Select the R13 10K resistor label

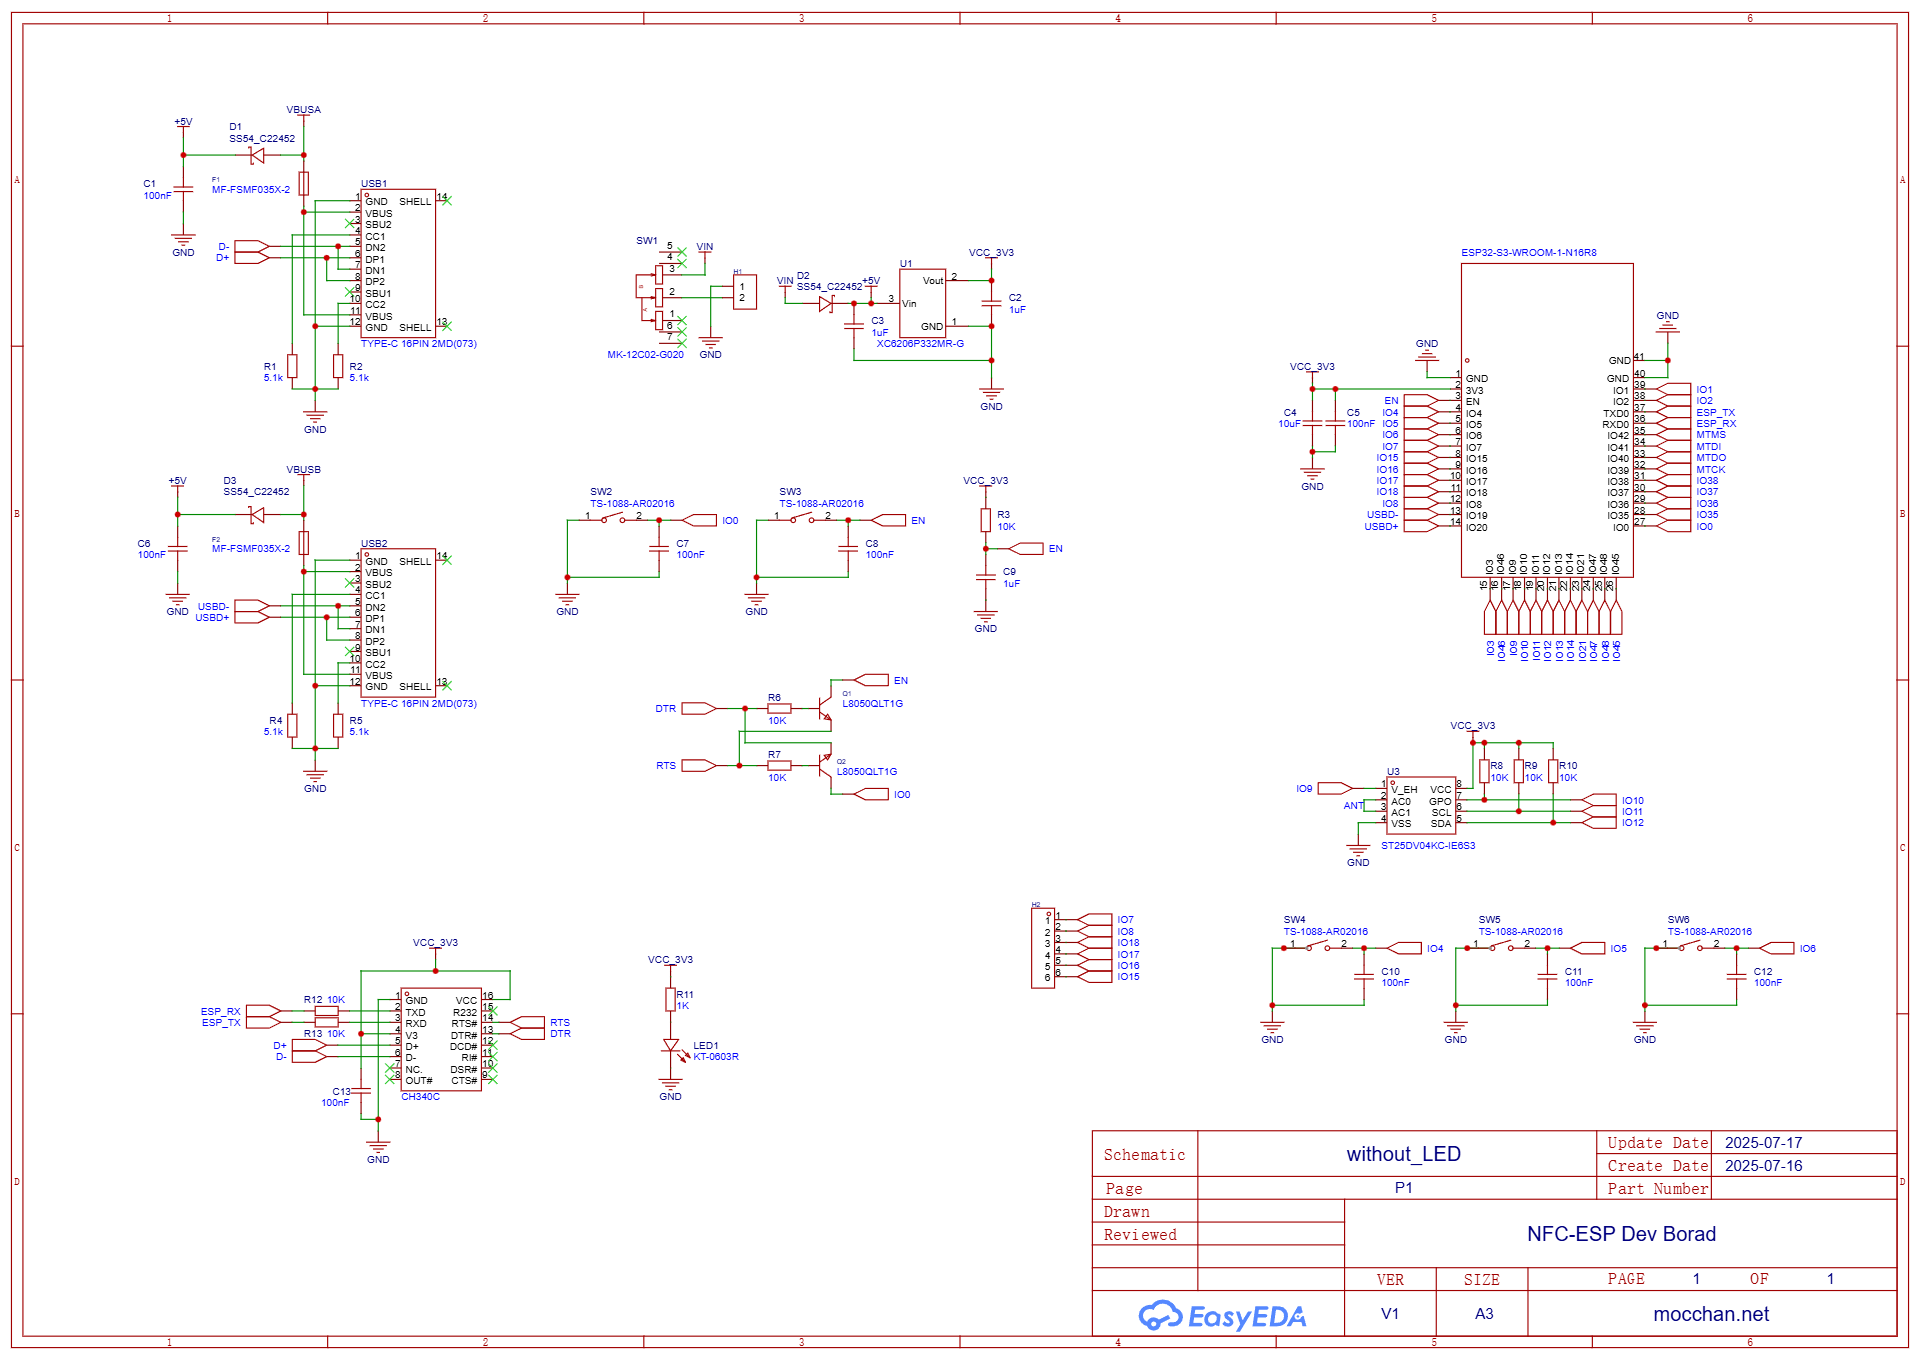coord(324,1034)
